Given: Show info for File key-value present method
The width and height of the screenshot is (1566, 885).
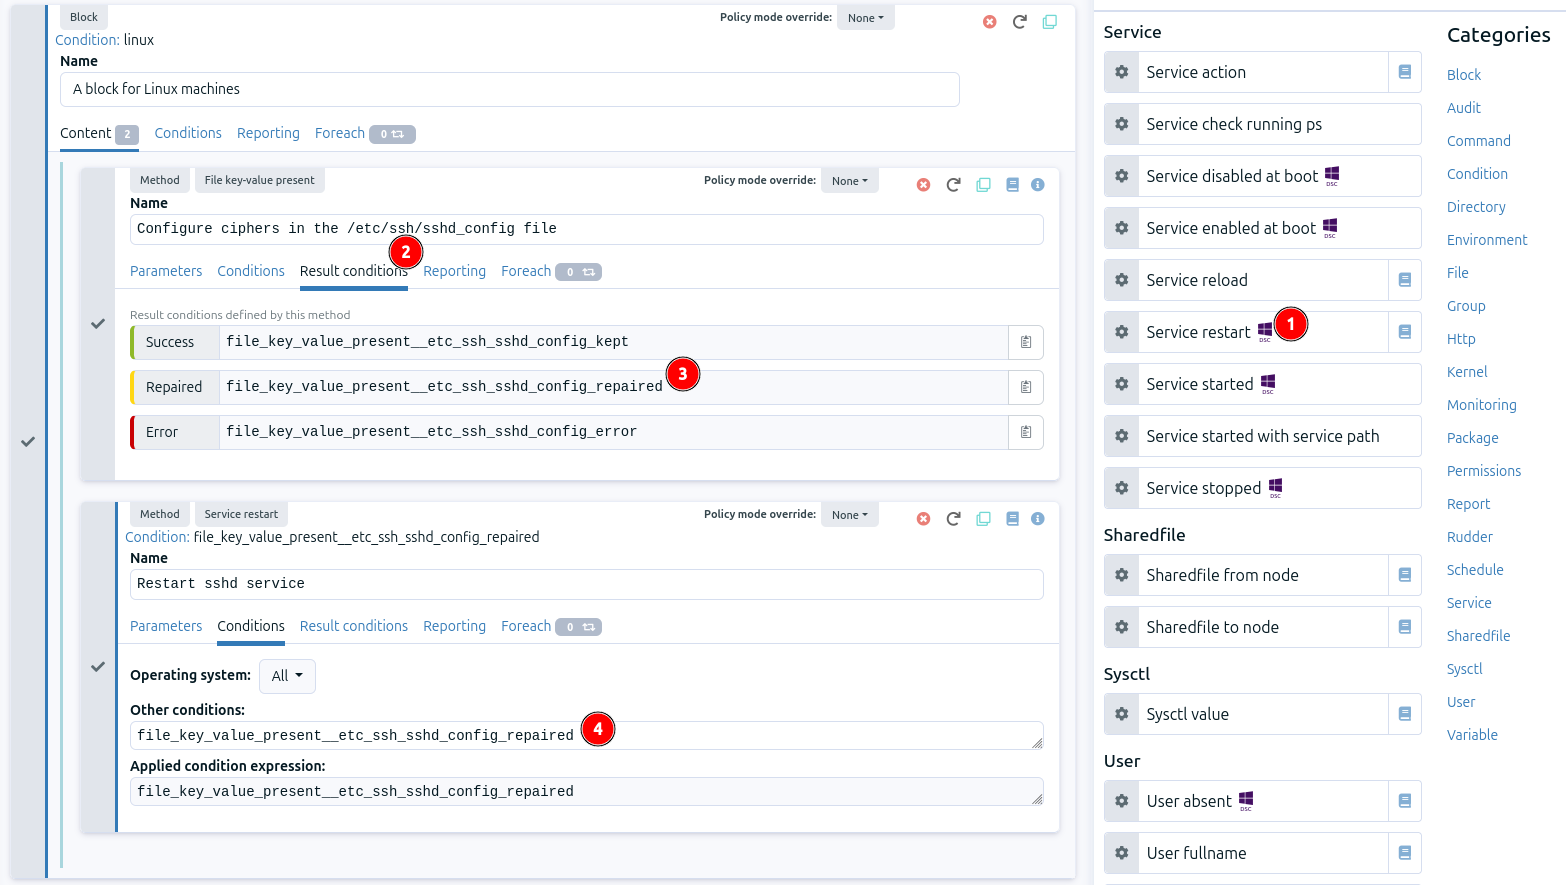Looking at the screenshot, I should tap(1037, 185).
